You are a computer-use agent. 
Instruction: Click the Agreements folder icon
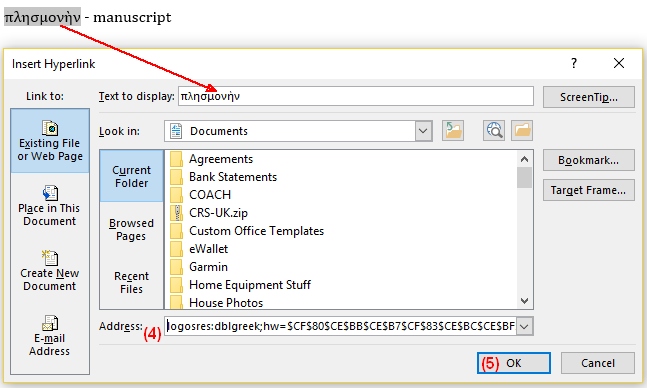coord(177,159)
